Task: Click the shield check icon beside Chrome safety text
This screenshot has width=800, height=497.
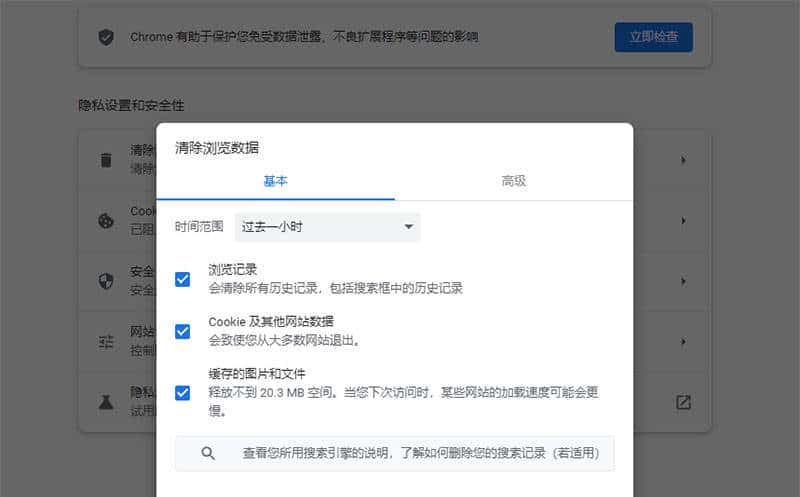Action: click(x=106, y=37)
